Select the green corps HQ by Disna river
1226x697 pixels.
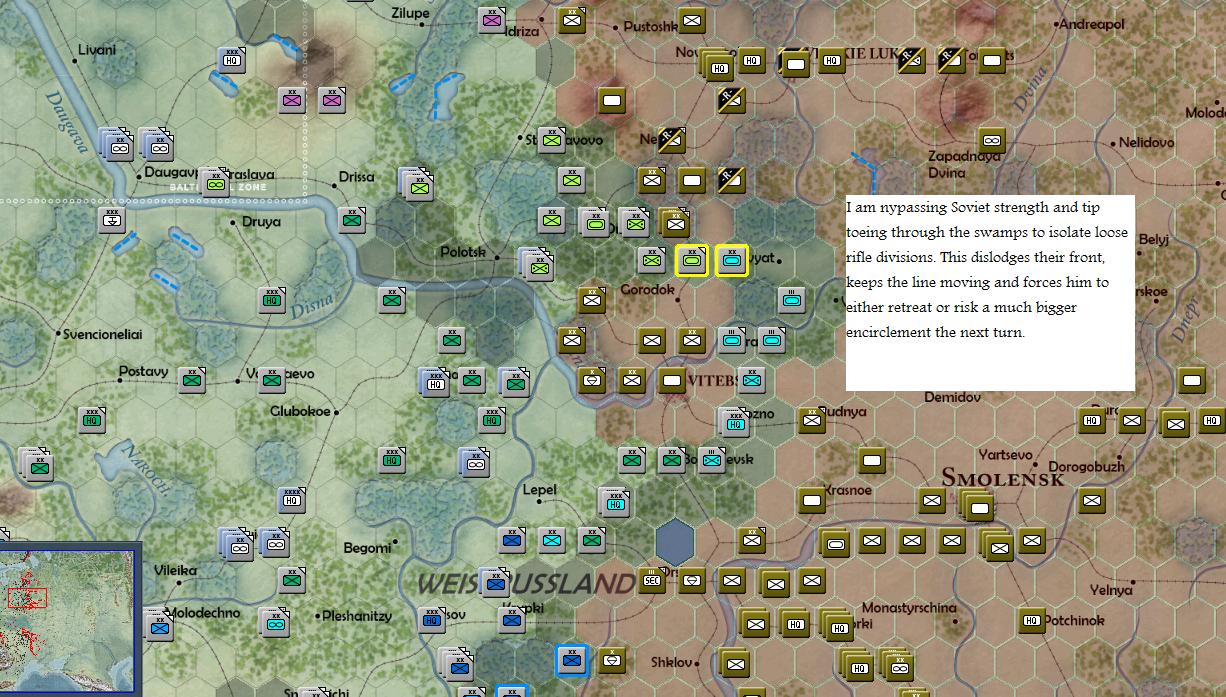coord(272,299)
